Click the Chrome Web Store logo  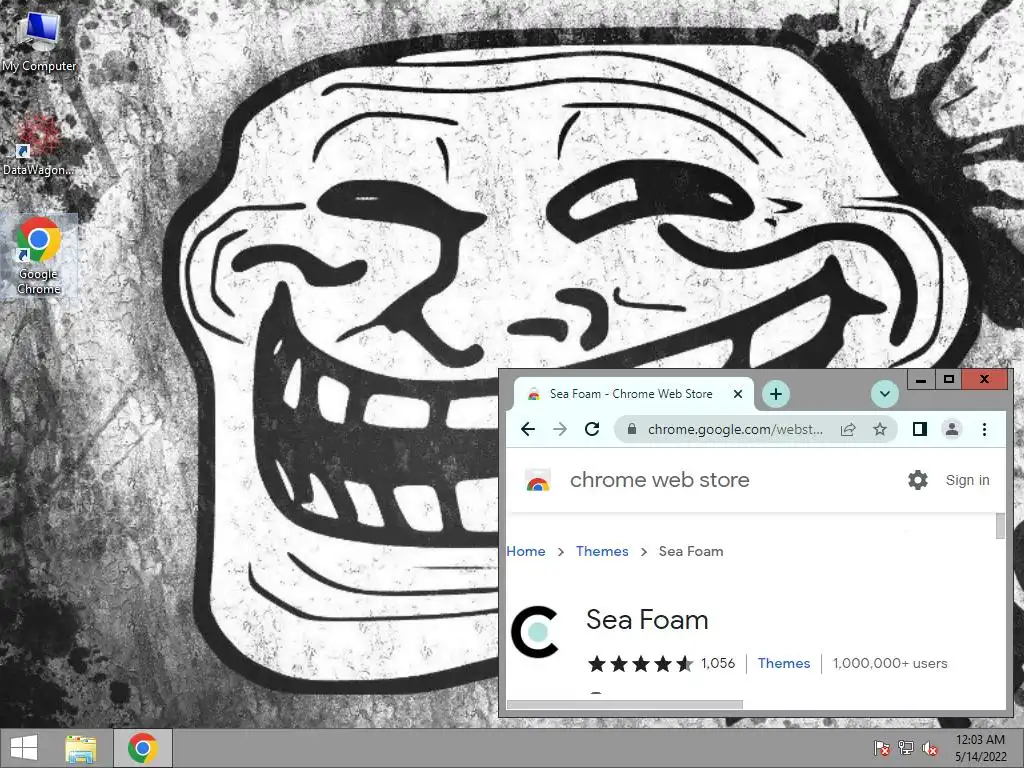point(538,481)
